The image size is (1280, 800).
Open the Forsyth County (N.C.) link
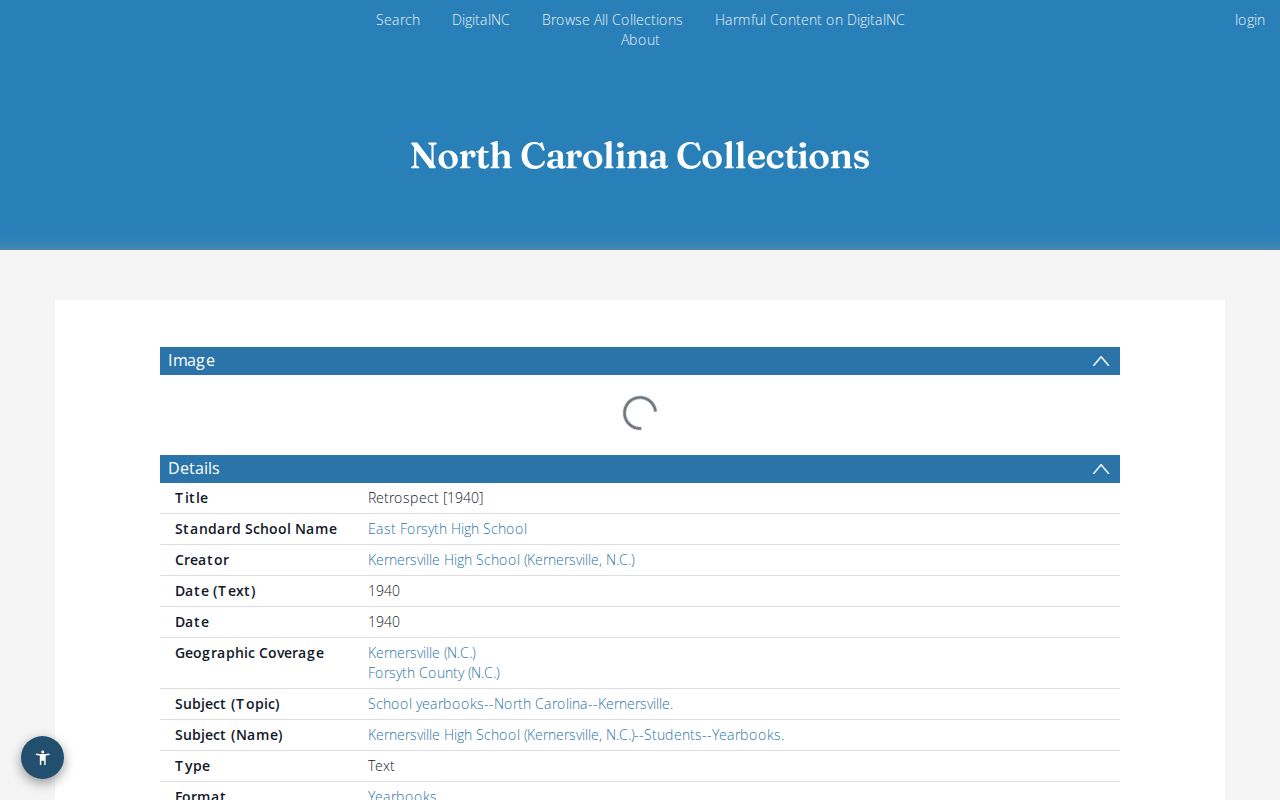[434, 673]
